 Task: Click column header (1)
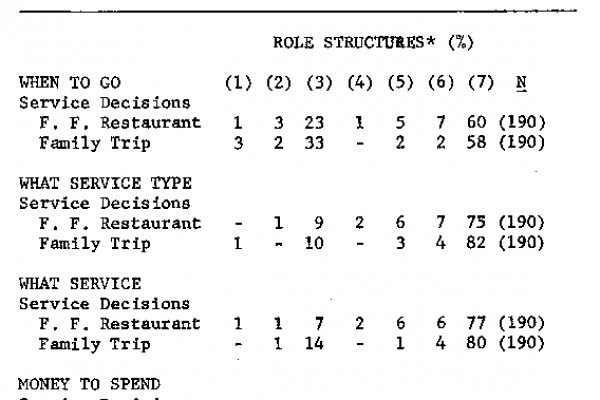pyautogui.click(x=238, y=83)
